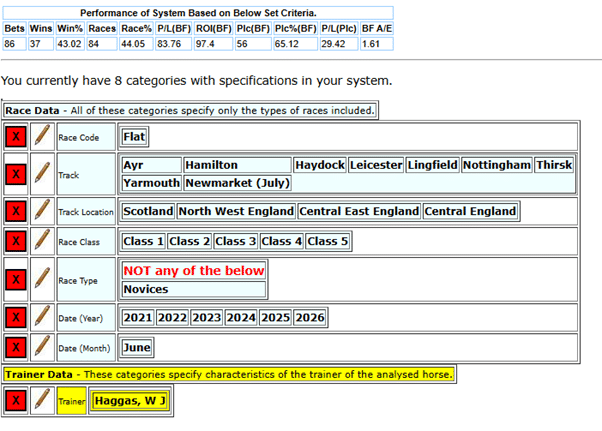This screenshot has height=431, width=602.
Task: Click the Win% column header
Action: coord(70,28)
